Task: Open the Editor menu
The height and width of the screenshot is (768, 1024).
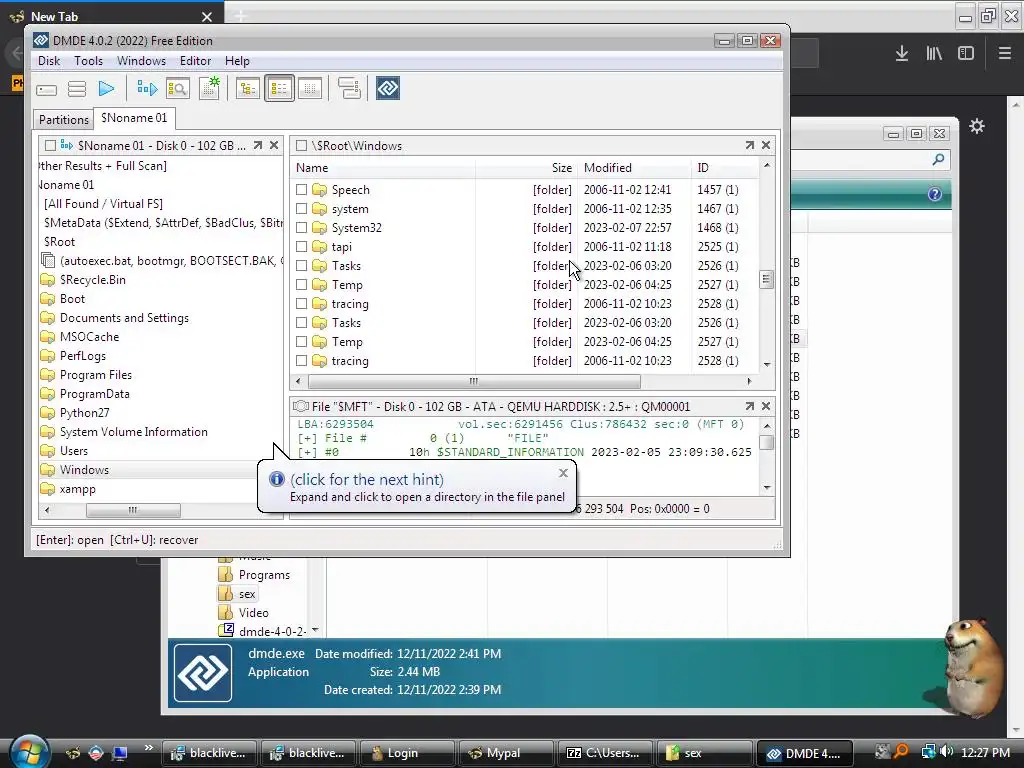Action: [195, 61]
